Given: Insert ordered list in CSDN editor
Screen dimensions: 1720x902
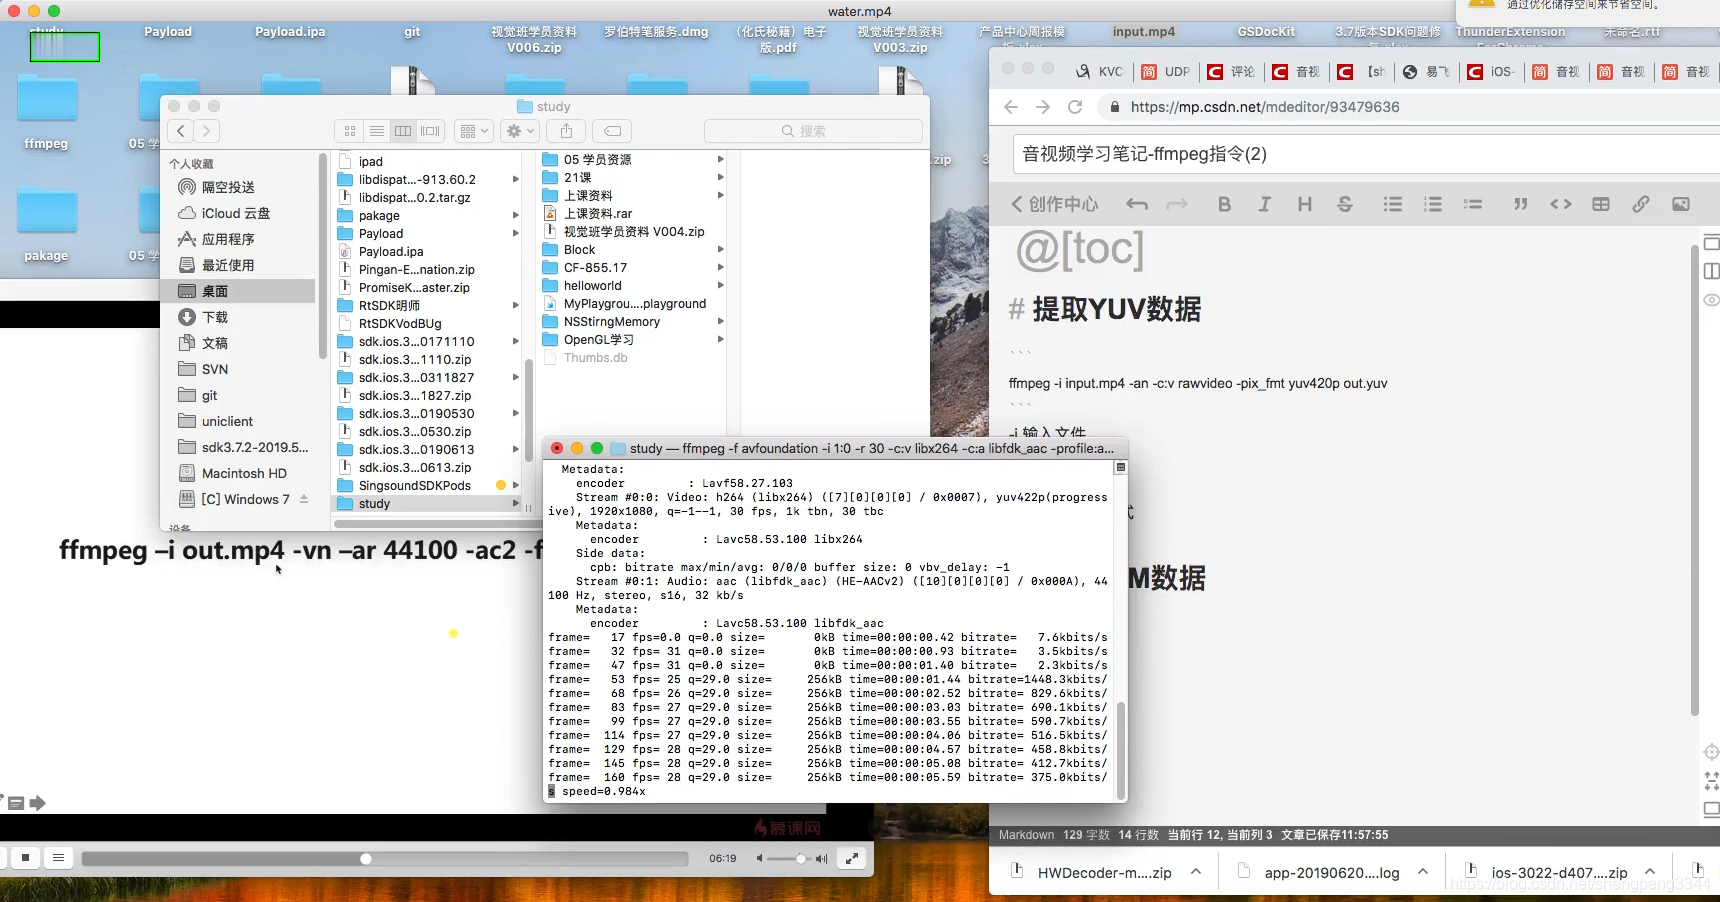Looking at the screenshot, I should (1433, 204).
